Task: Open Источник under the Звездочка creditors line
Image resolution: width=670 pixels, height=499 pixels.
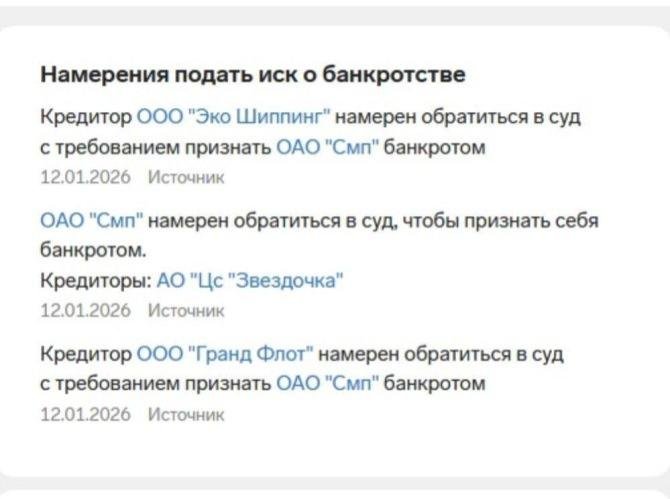Action: coord(186,310)
